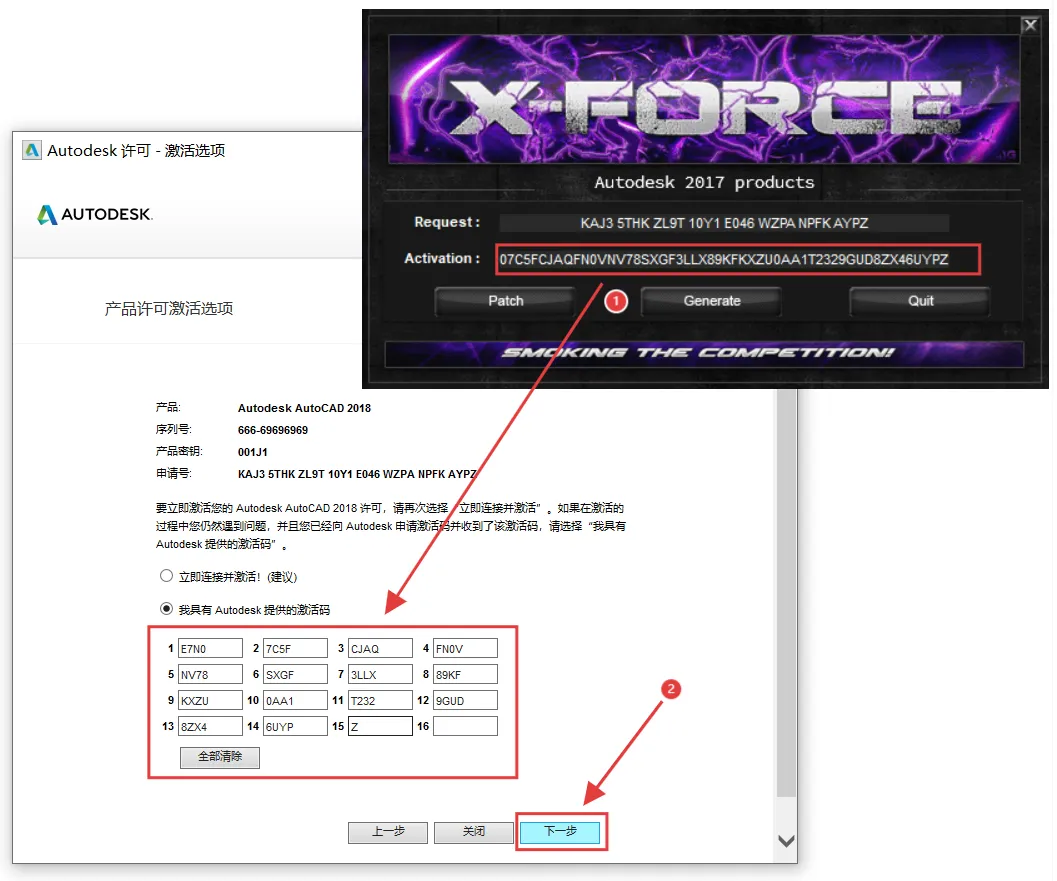Click the X-FORCE banner image
The height and width of the screenshot is (881, 1057).
(704, 99)
